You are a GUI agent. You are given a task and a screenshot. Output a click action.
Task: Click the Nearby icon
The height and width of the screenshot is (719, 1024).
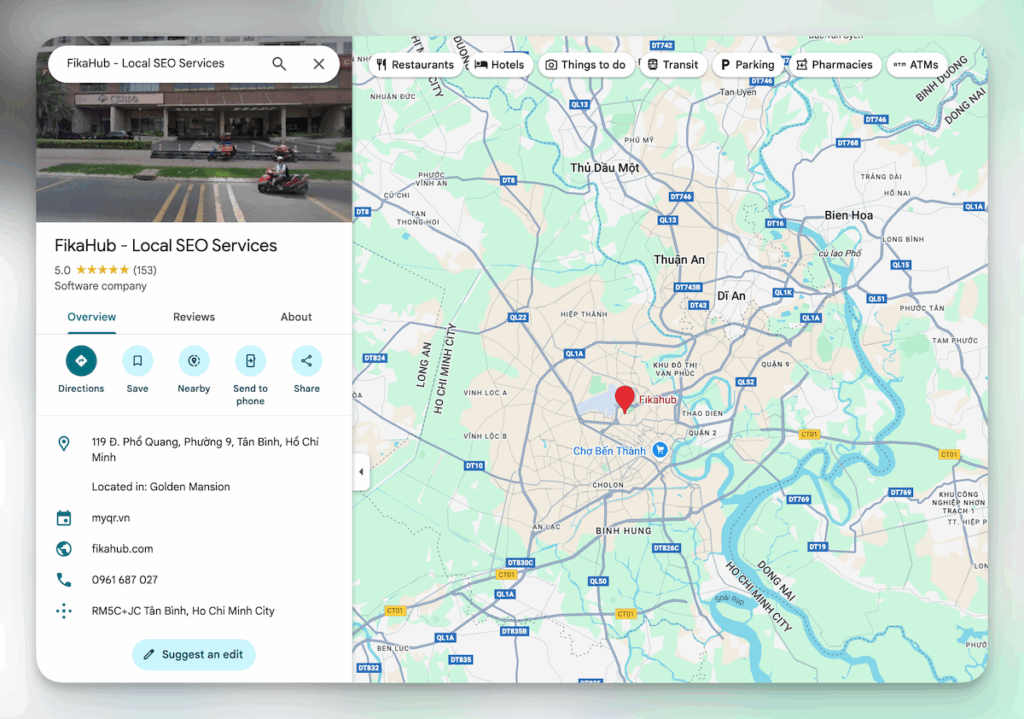click(x=194, y=360)
